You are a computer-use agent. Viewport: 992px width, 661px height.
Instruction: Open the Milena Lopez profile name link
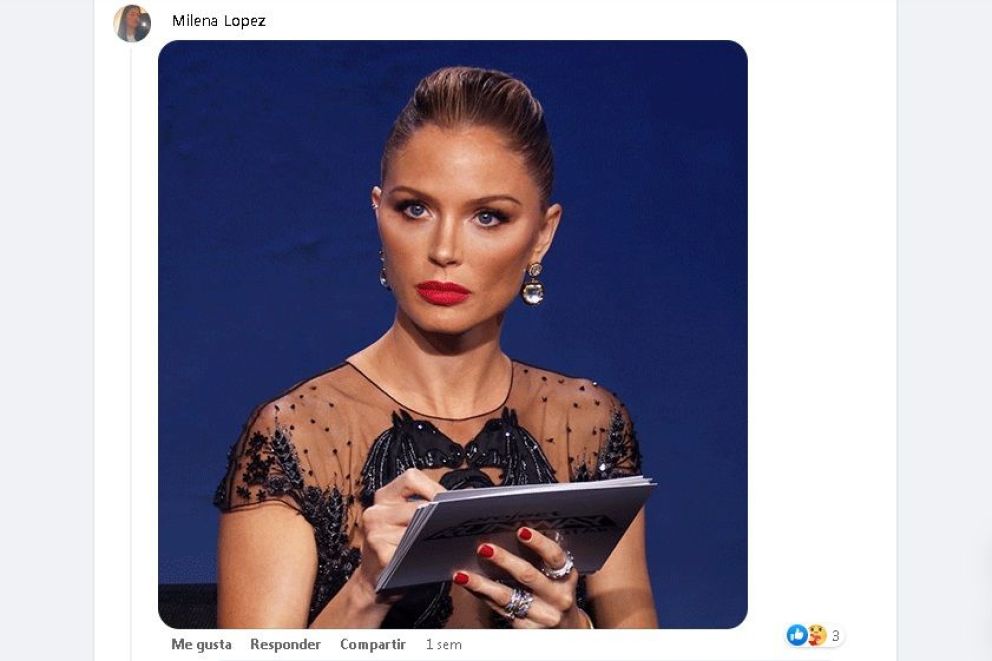click(219, 21)
